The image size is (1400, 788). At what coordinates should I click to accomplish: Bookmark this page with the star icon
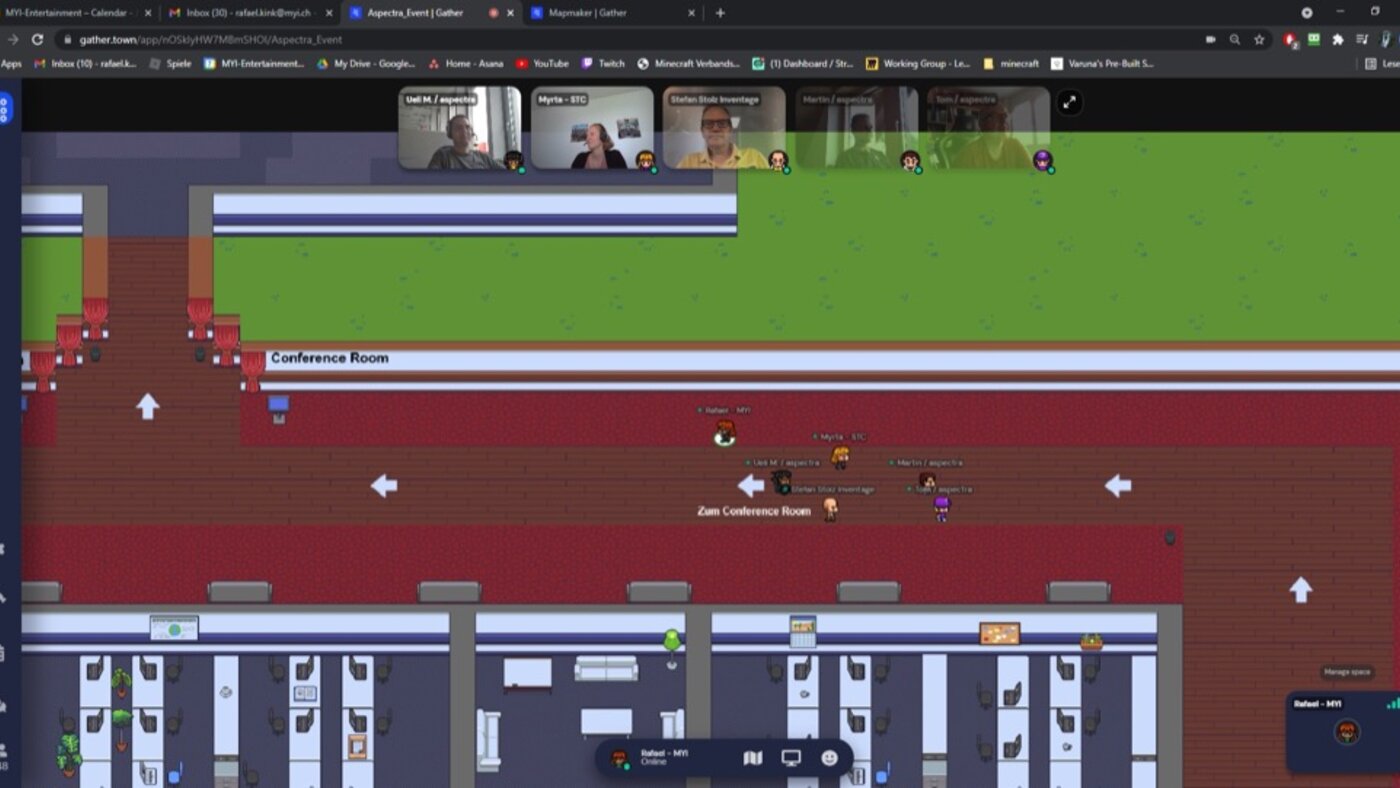coord(1259,39)
